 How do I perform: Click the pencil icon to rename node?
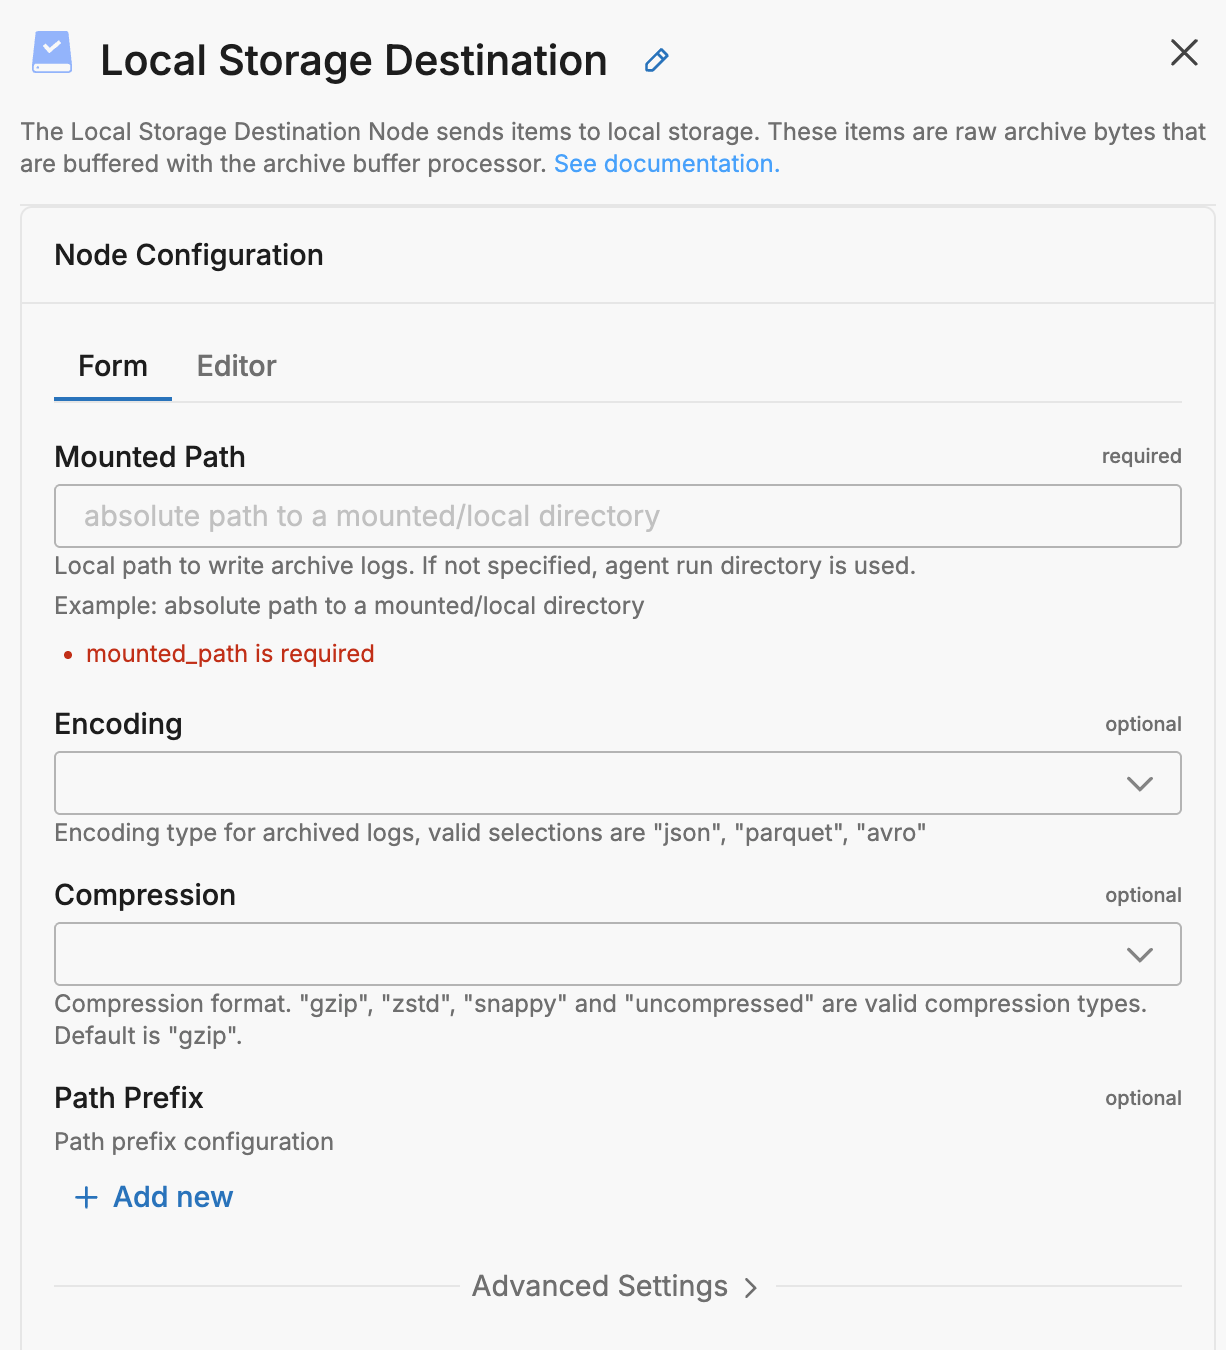tap(656, 61)
